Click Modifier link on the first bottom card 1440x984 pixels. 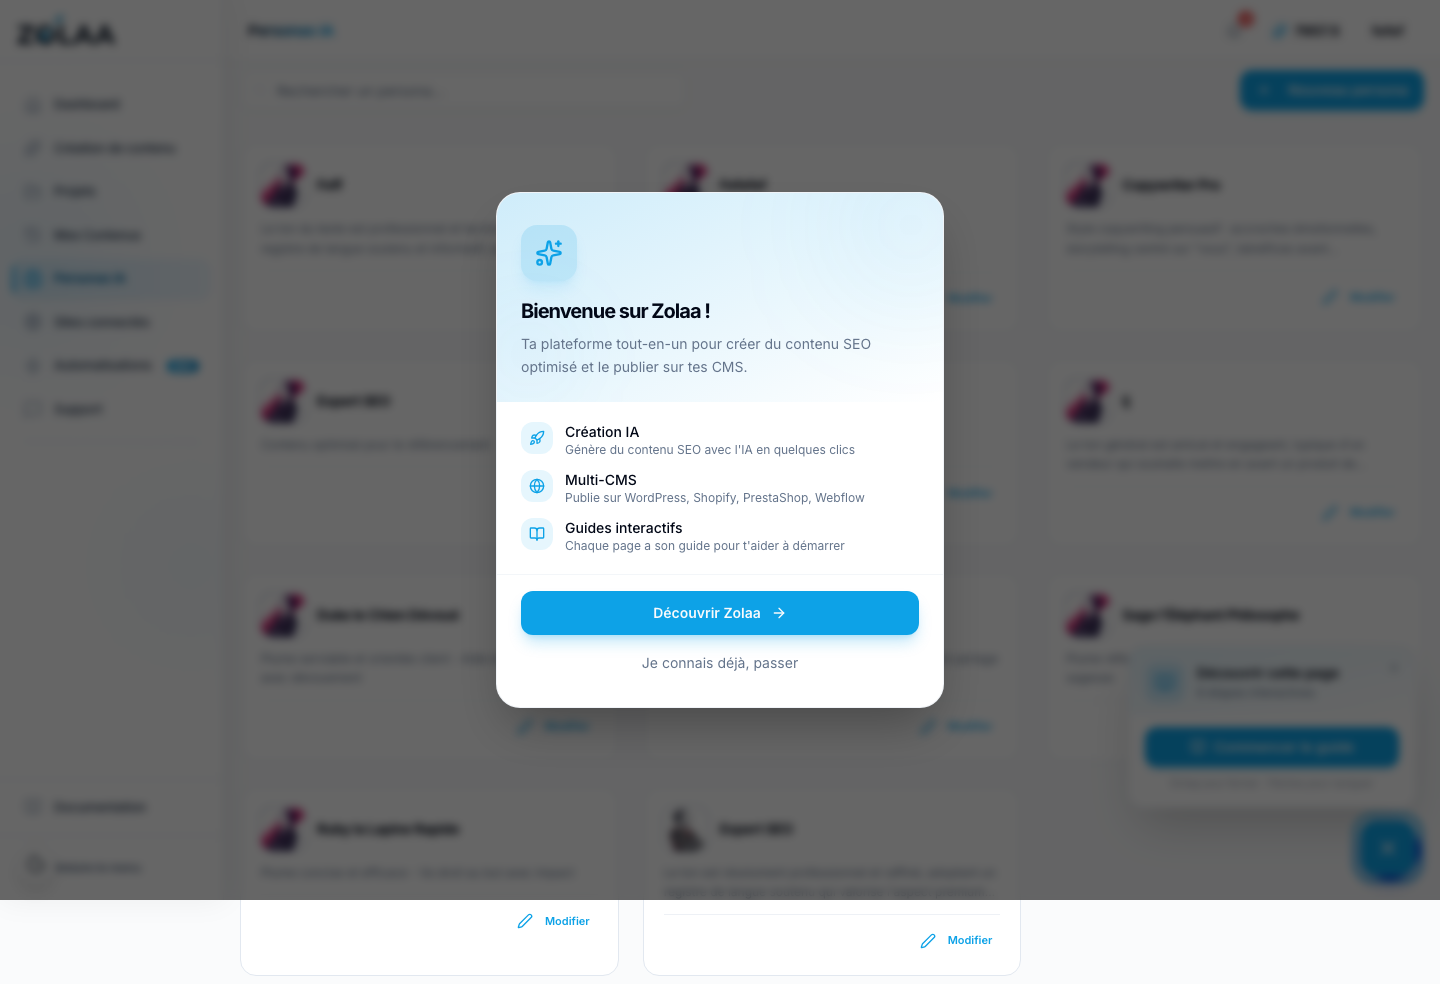(567, 921)
